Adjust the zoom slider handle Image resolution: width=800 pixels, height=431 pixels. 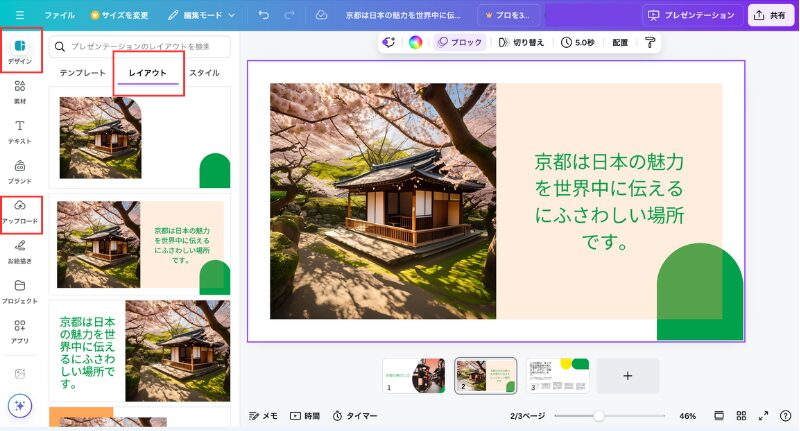point(598,416)
